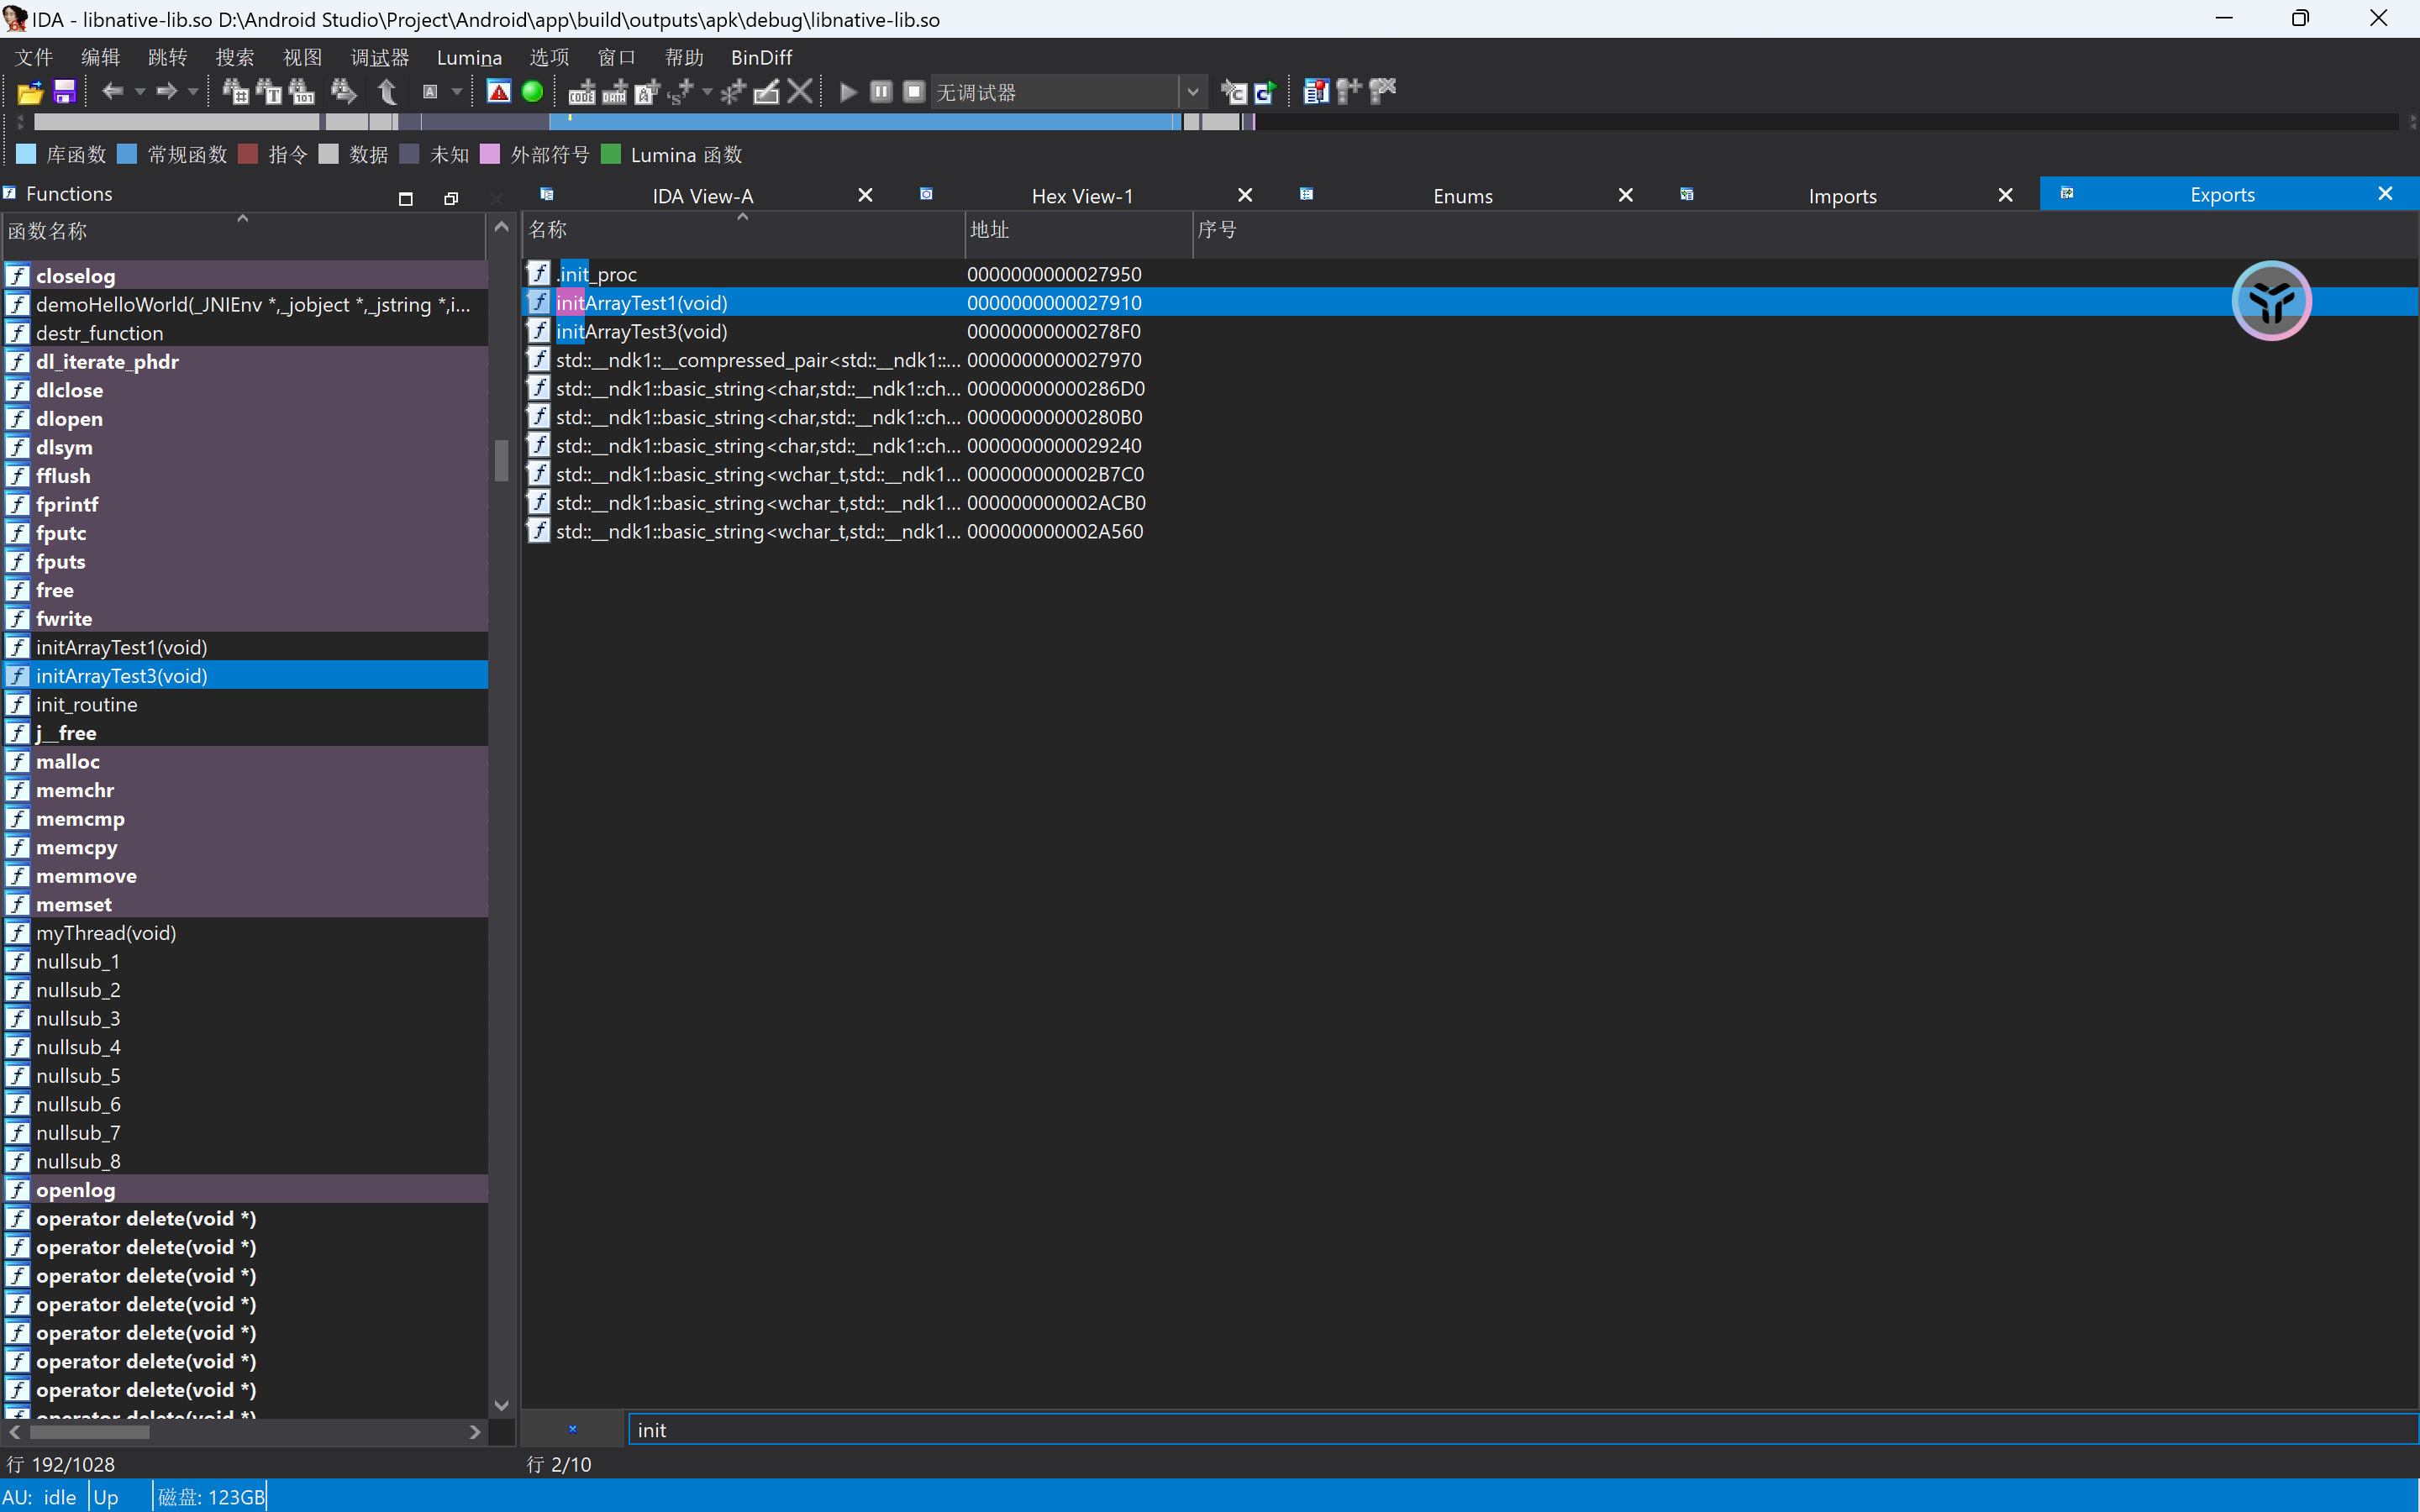The height and width of the screenshot is (1512, 2420).
Task: Click the green circle status icon
Action: click(533, 92)
